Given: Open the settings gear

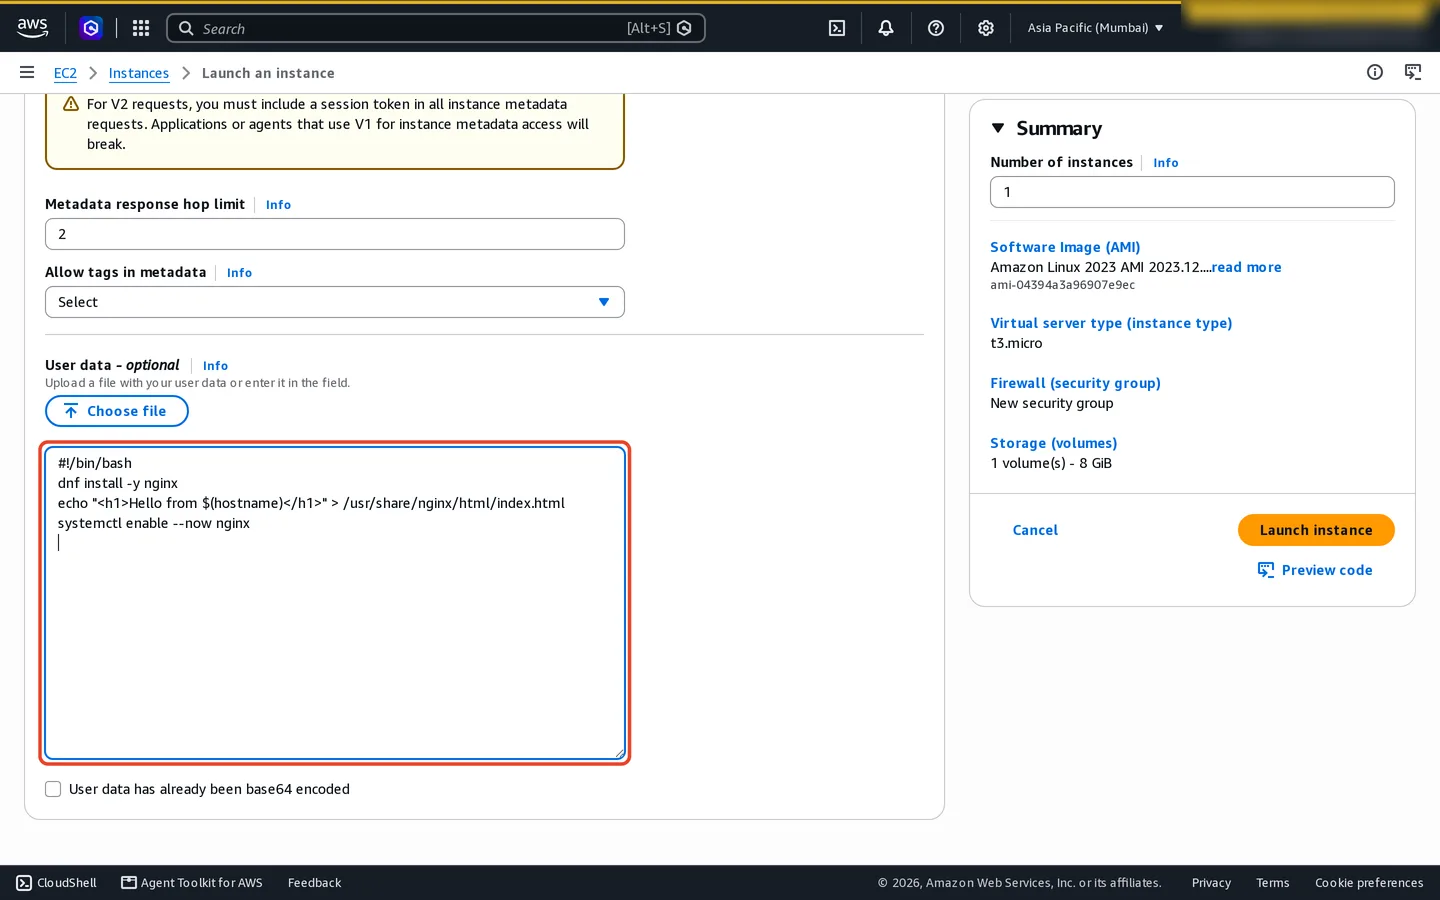Looking at the screenshot, I should point(986,28).
